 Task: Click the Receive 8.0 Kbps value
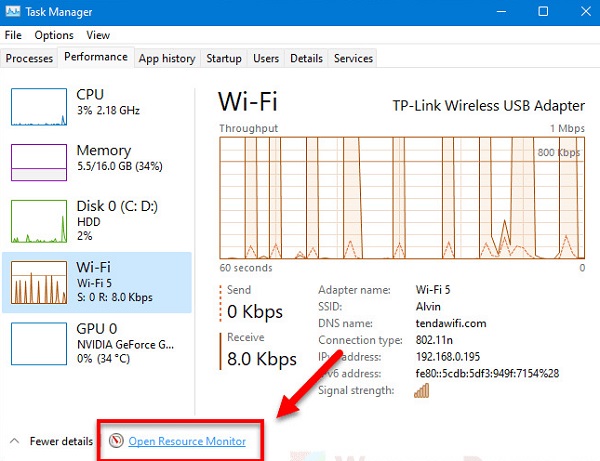262,359
